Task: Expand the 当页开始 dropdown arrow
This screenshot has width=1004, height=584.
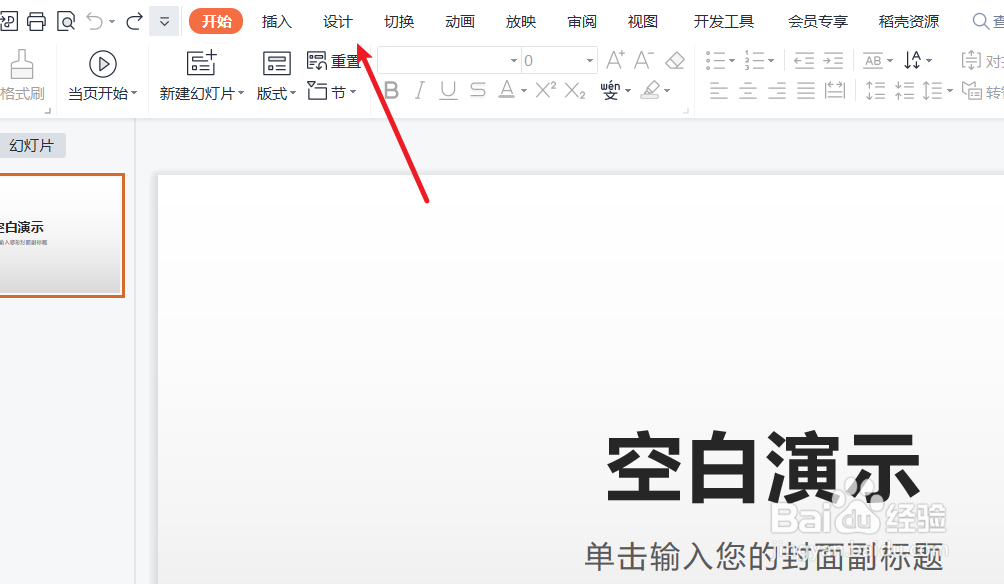Action: coord(134,93)
